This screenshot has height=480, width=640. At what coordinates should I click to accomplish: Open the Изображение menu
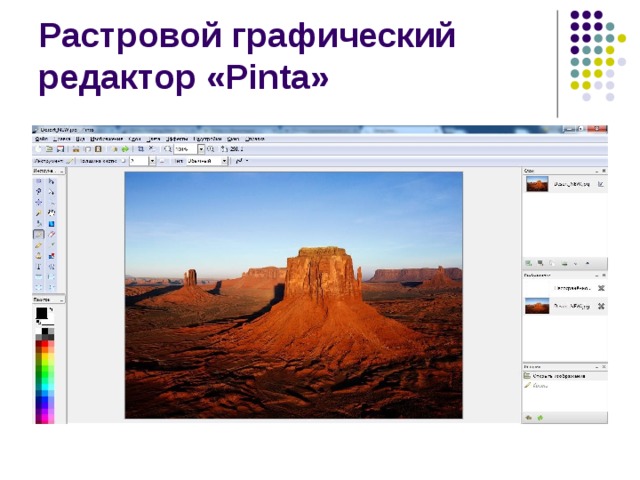coord(107,139)
